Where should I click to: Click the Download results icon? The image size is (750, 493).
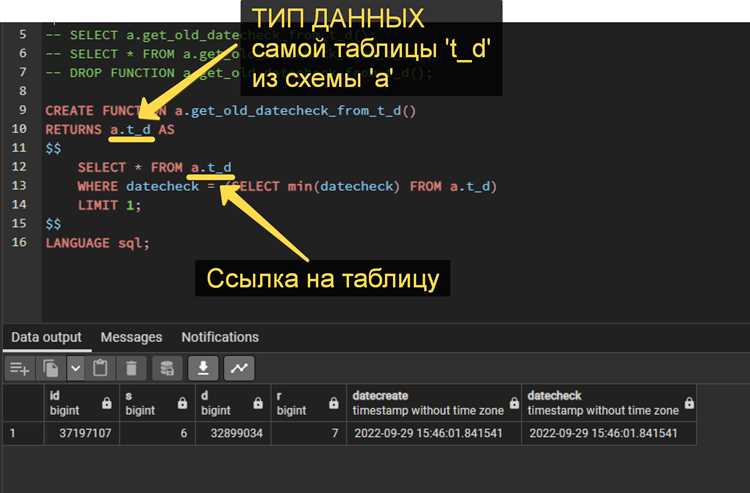[x=203, y=368]
